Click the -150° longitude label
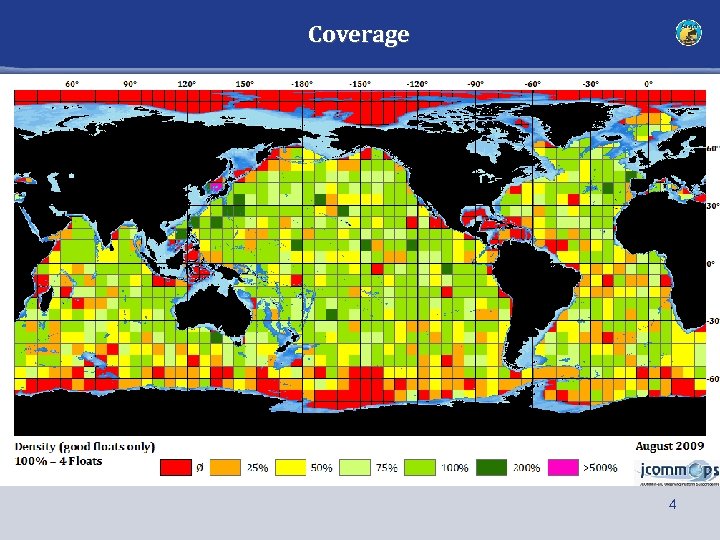This screenshot has height=540, width=720. (x=360, y=84)
